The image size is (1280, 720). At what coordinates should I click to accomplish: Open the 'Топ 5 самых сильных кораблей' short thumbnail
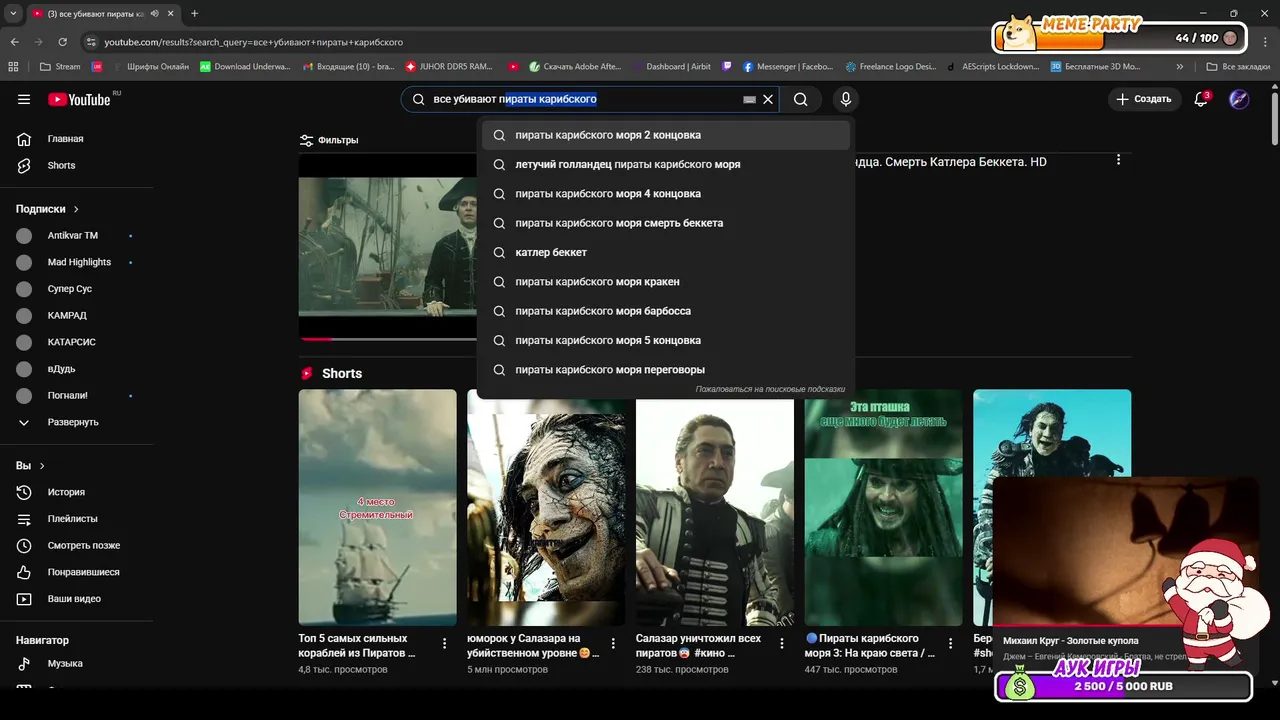point(378,507)
